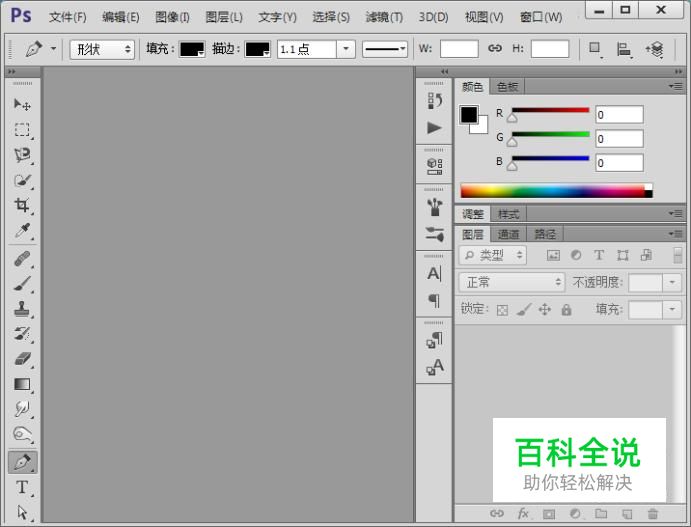Open the 不透明度 opacity dropdown arrow

[672, 282]
